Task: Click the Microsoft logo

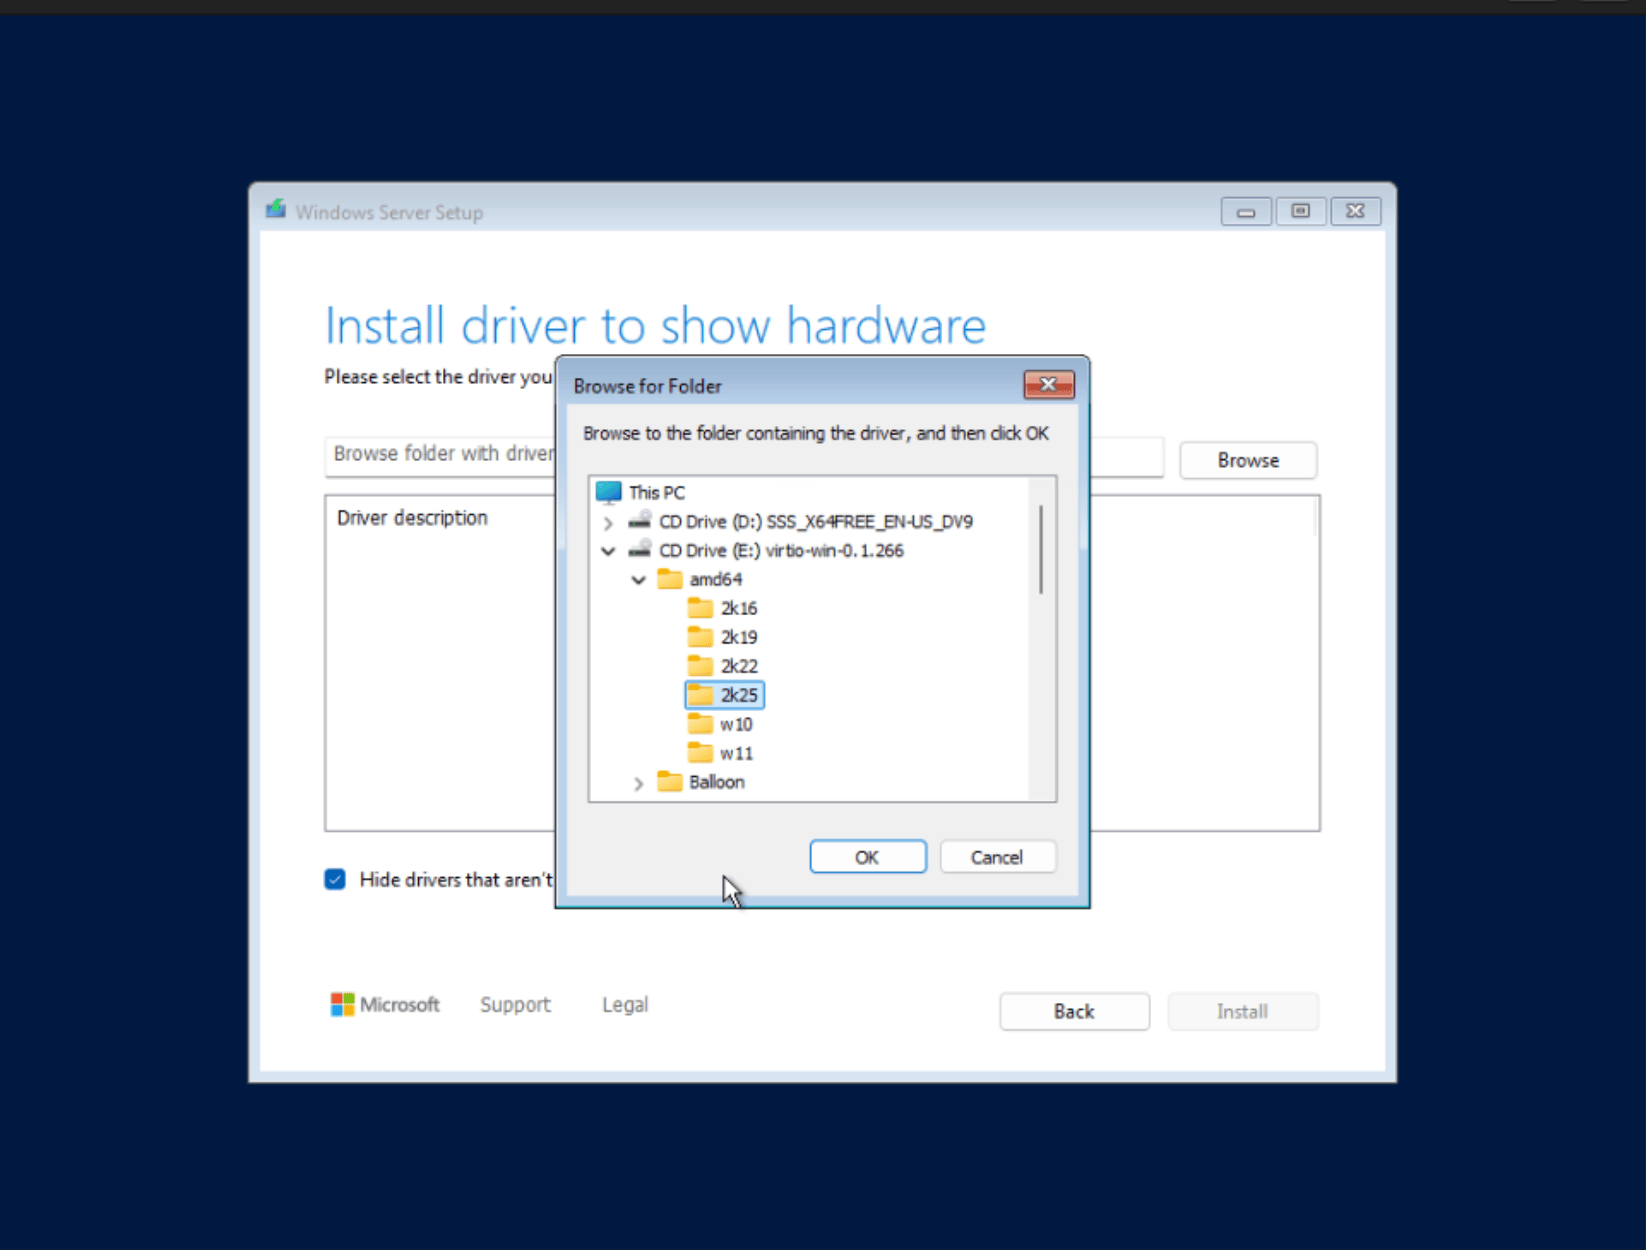Action: (343, 1004)
